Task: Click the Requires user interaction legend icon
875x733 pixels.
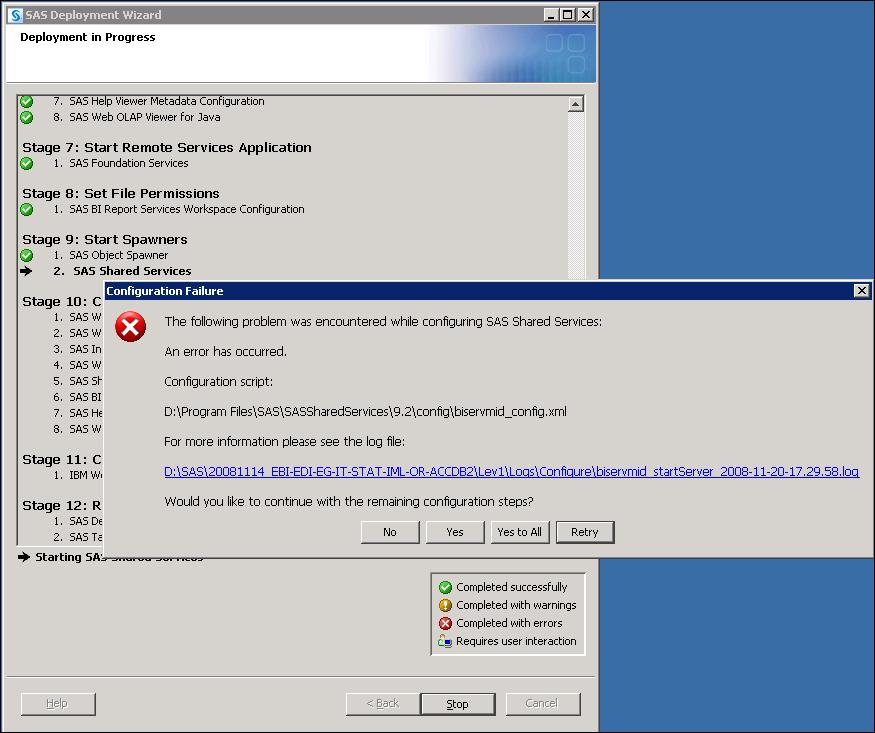Action: pyautogui.click(x=446, y=641)
